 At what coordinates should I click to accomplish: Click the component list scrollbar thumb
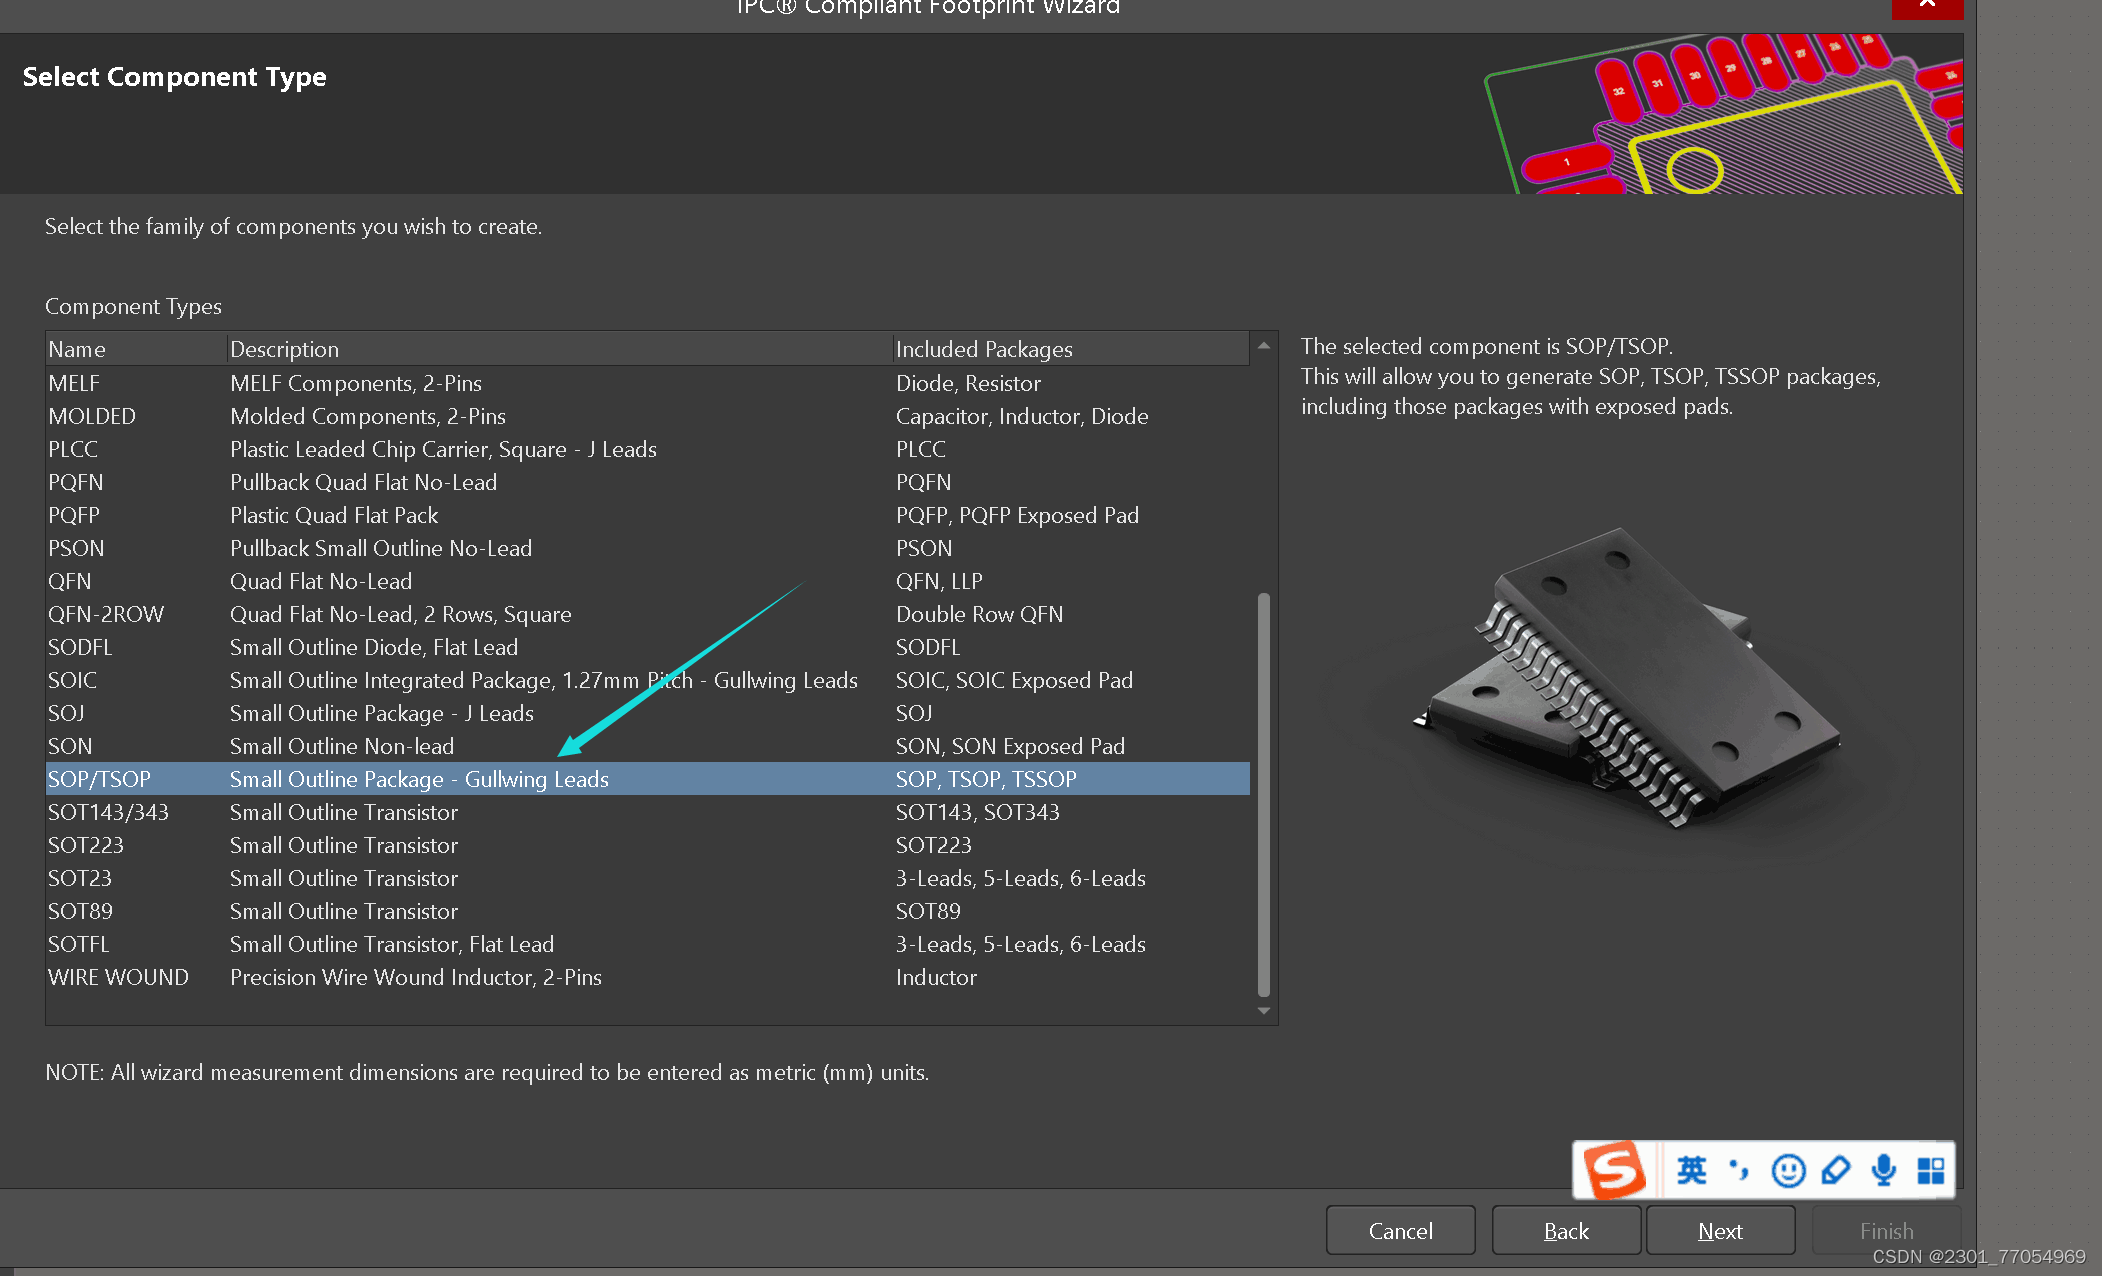(x=1263, y=795)
